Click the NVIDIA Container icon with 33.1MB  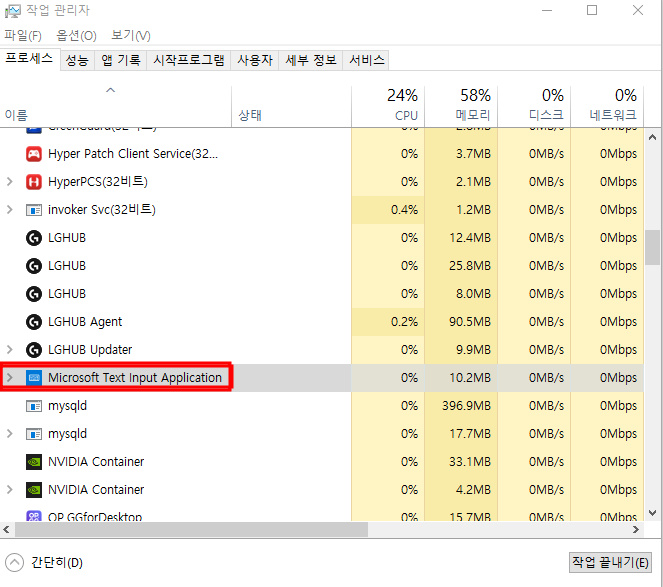34,462
